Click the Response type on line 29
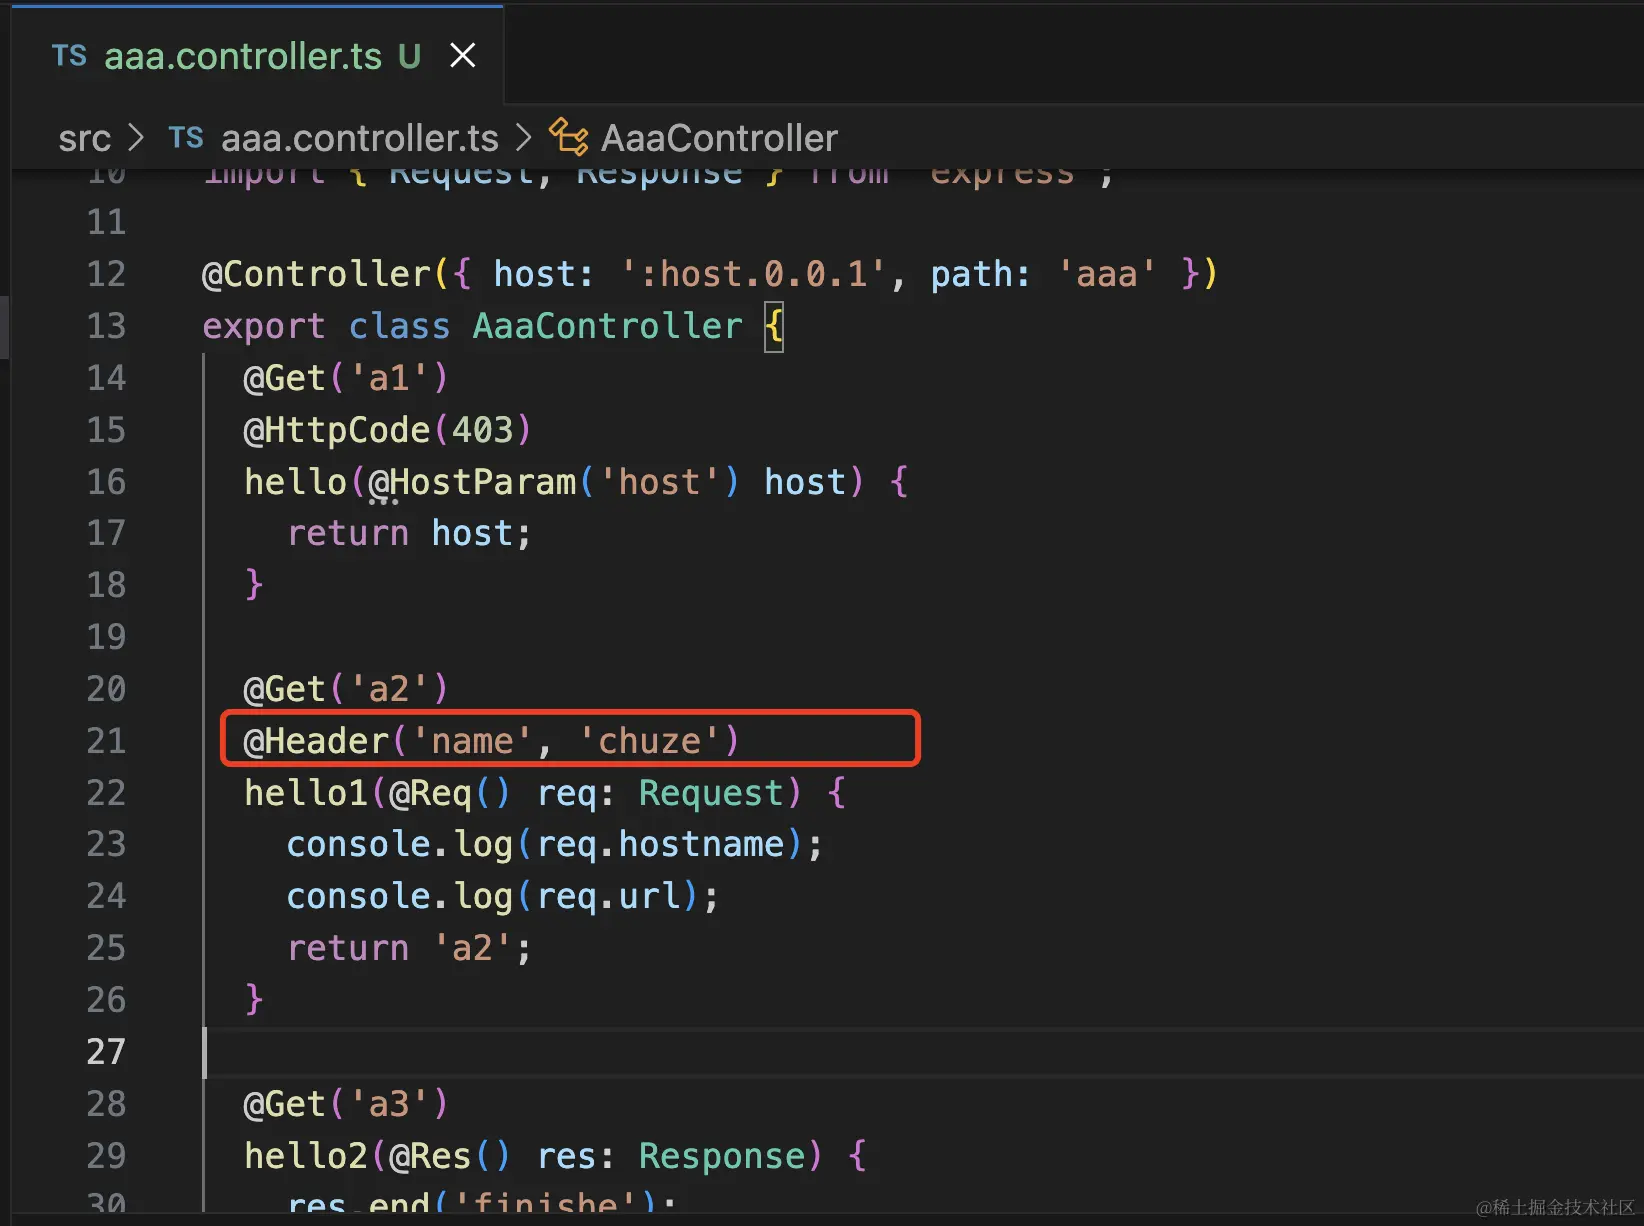Screen dimensions: 1644x1226 [722, 1156]
